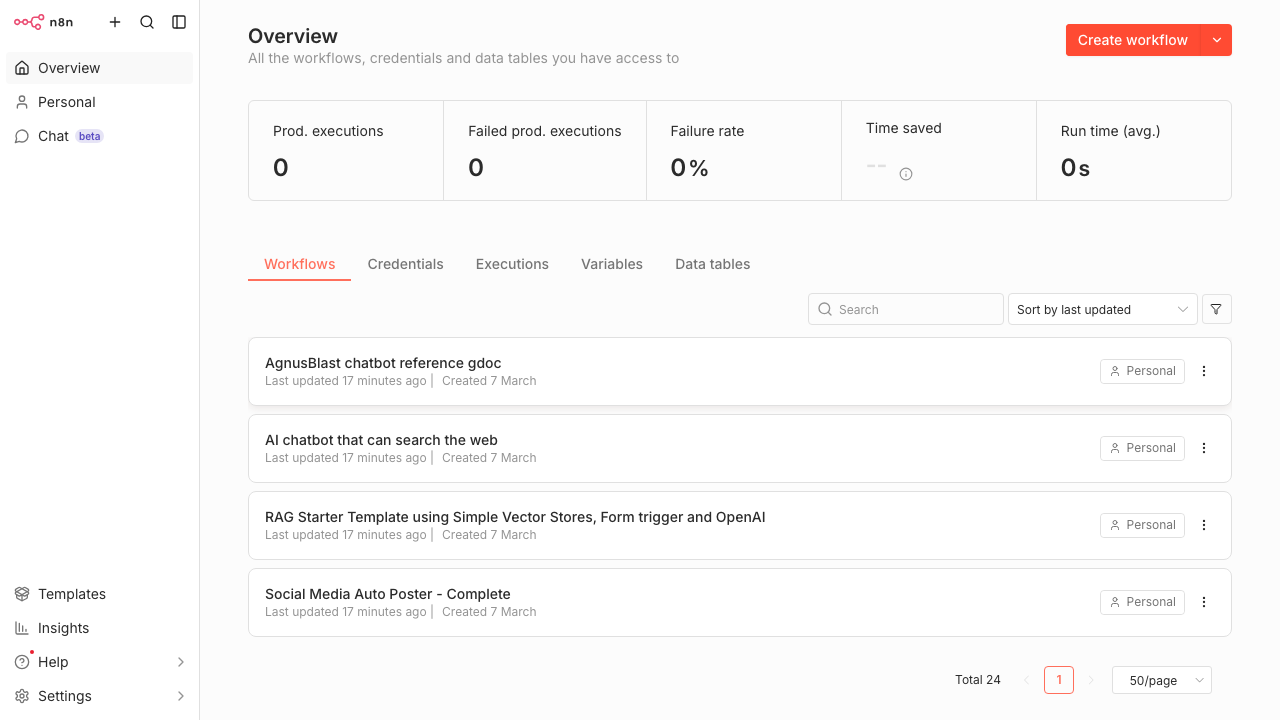The width and height of the screenshot is (1280, 720).
Task: Click the Create workflow button
Action: (x=1132, y=40)
